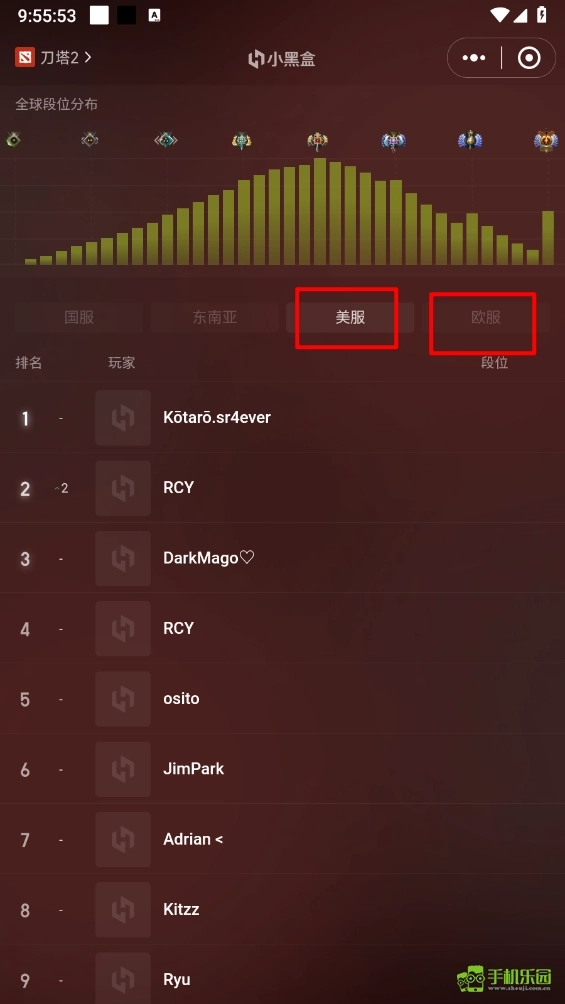
Task: Tap the rightmost bar in distribution chart
Action: pyautogui.click(x=548, y=238)
